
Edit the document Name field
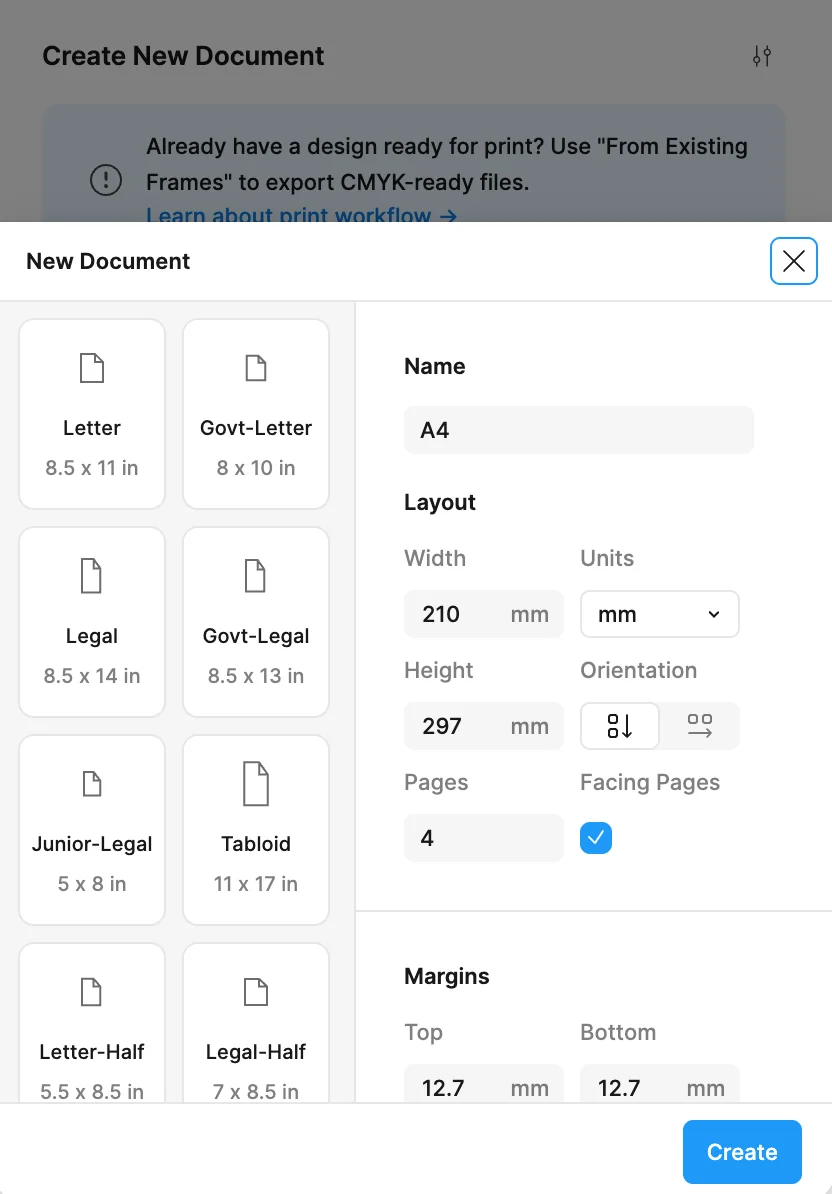coord(578,430)
